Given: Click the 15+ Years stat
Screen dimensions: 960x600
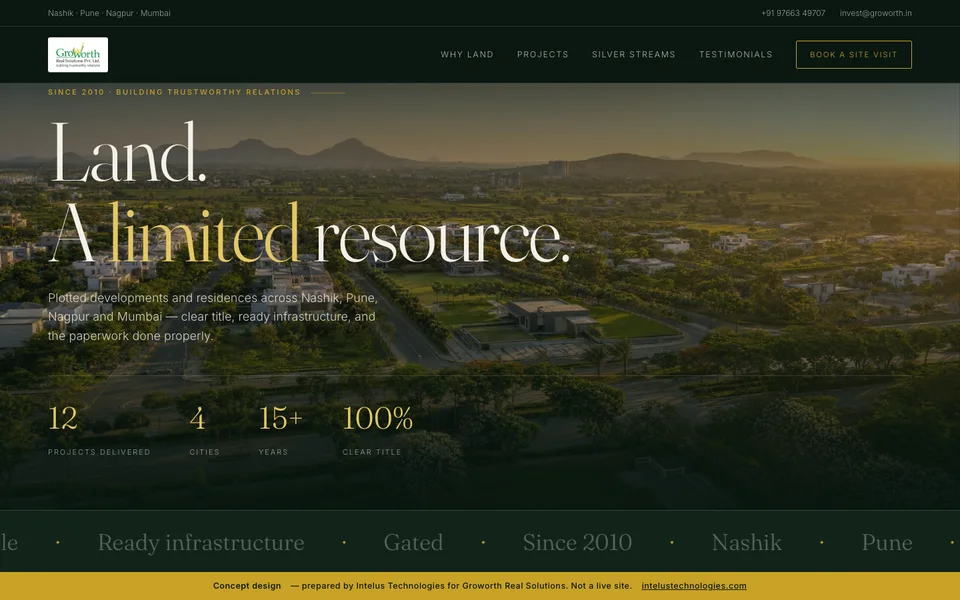Looking at the screenshot, I should coord(280,430).
